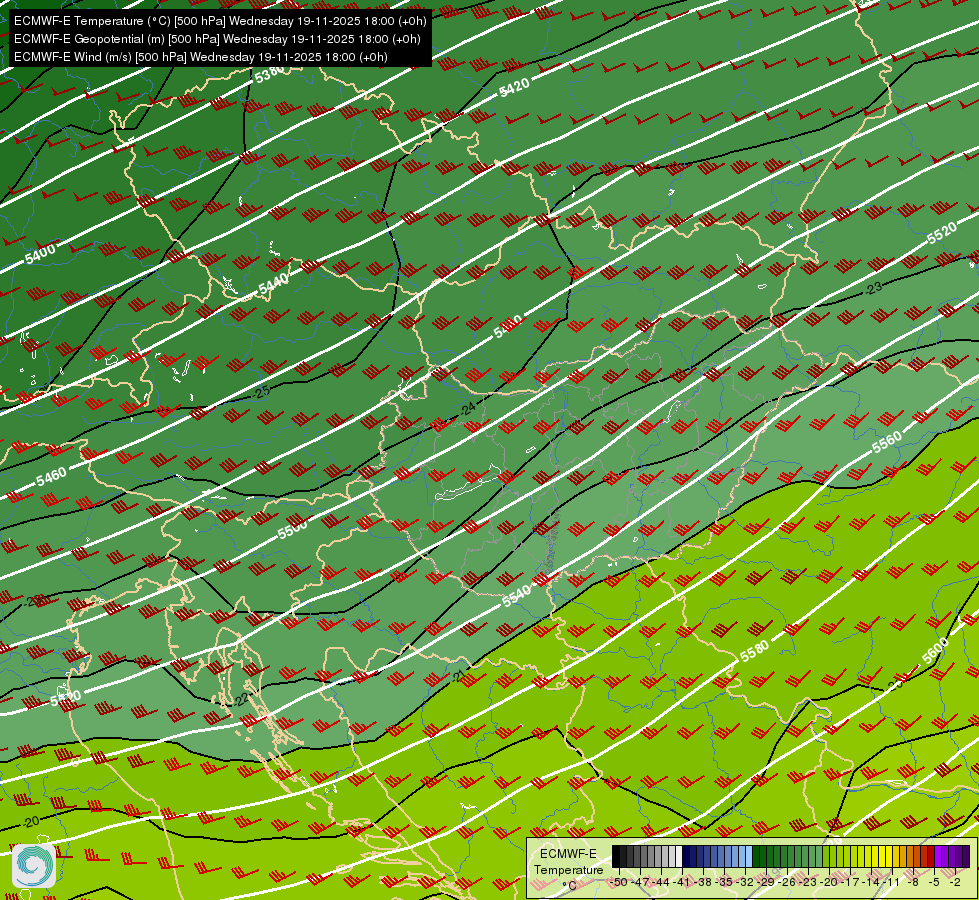The image size is (979, 900).
Task: Click the -14 value on the legend scale
Action: click(871, 882)
